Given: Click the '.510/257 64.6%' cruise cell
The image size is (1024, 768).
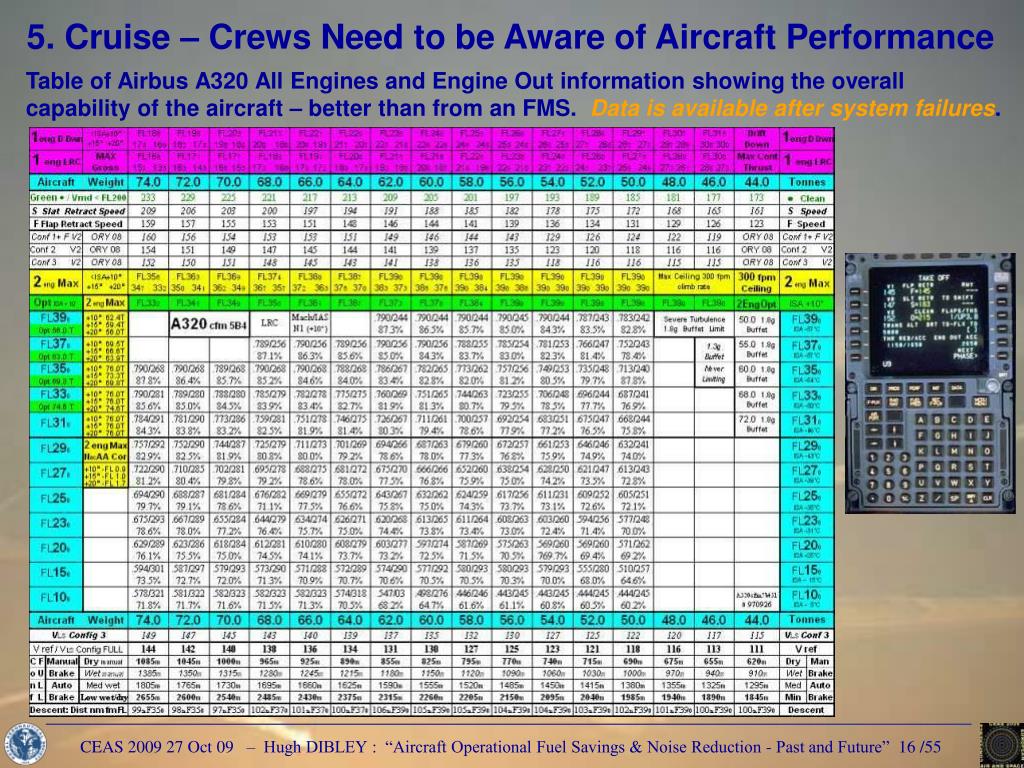Looking at the screenshot, I should click(633, 573).
